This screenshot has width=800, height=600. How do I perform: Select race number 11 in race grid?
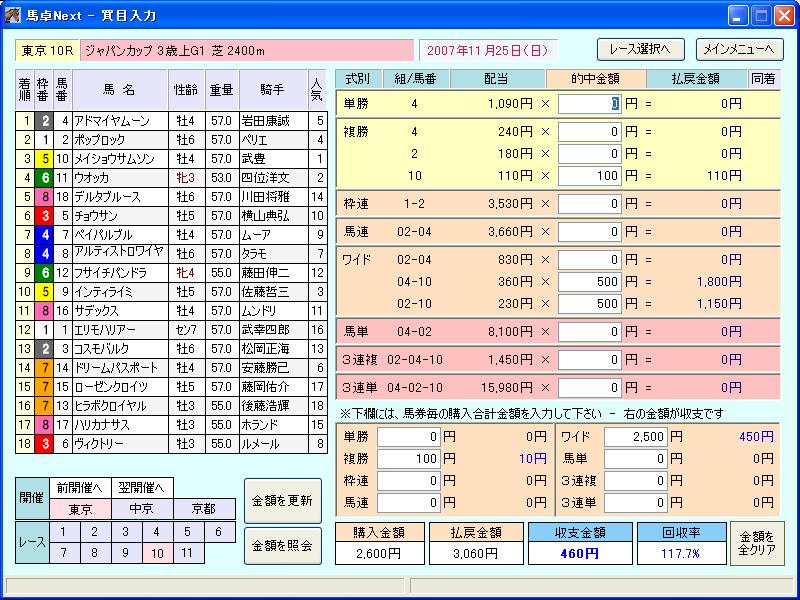187,552
